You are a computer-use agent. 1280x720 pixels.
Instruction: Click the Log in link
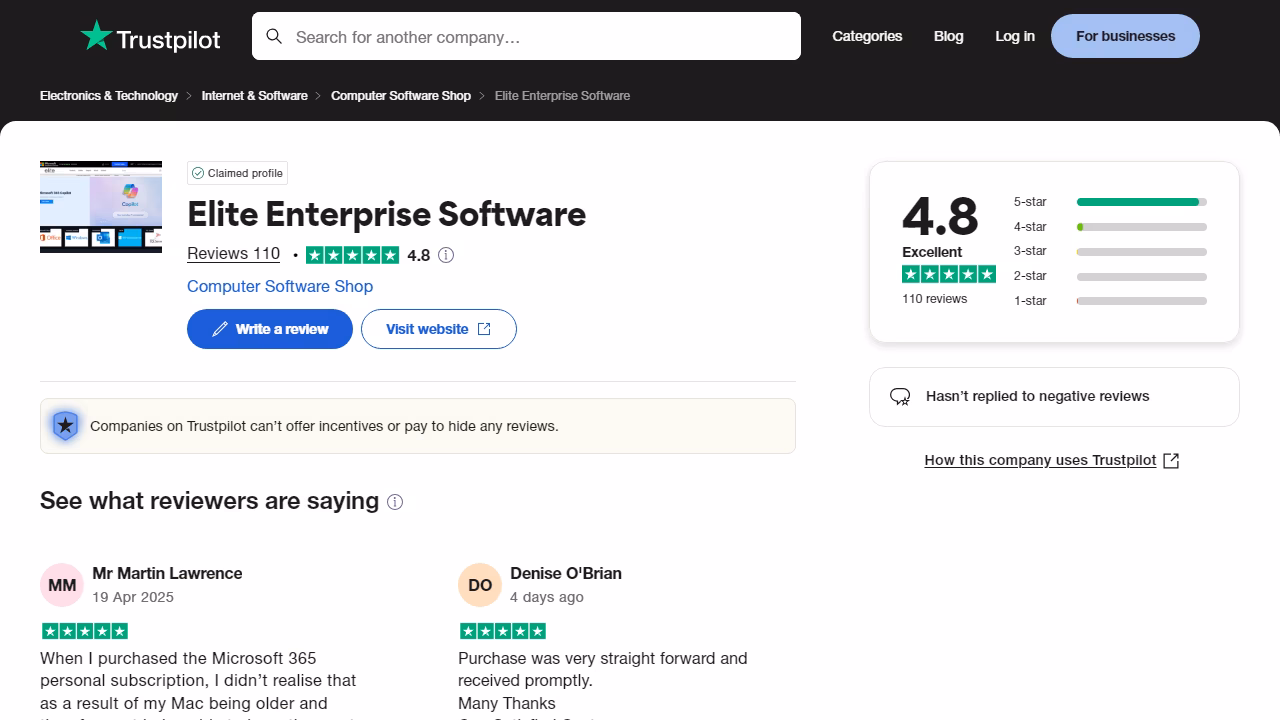(x=1014, y=36)
